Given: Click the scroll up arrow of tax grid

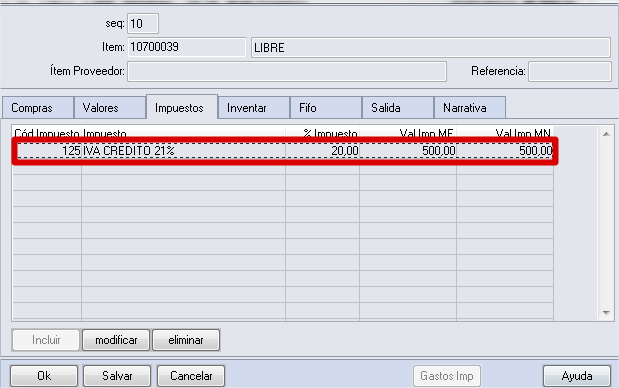Looking at the screenshot, I should pyautogui.click(x=606, y=134).
